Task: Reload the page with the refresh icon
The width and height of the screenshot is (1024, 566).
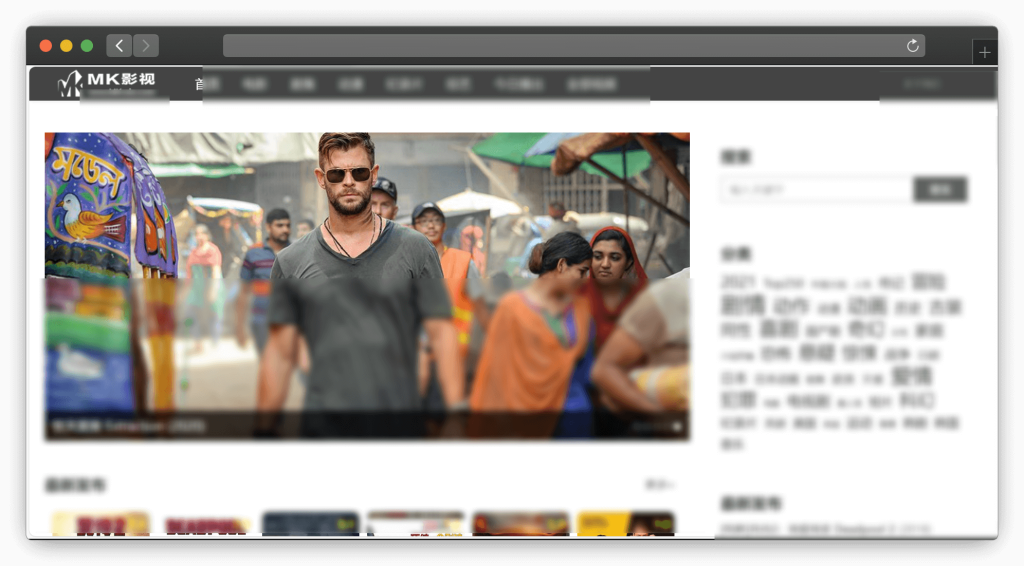Action: coord(912,46)
